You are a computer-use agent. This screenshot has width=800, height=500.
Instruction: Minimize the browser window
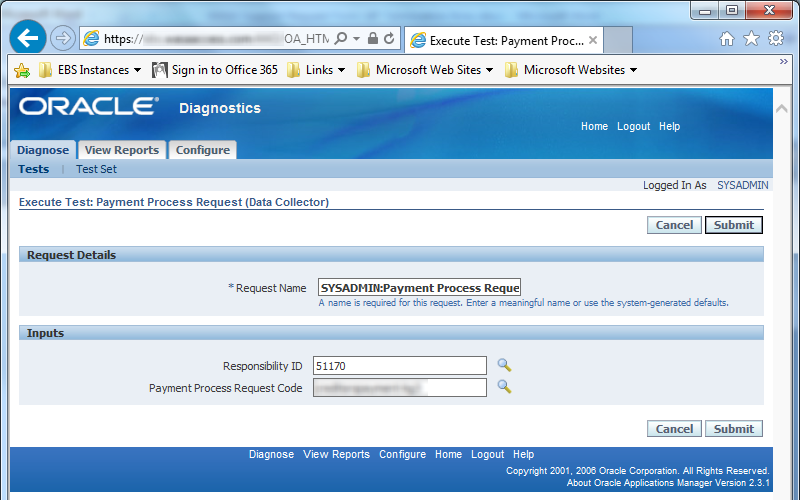pos(705,10)
